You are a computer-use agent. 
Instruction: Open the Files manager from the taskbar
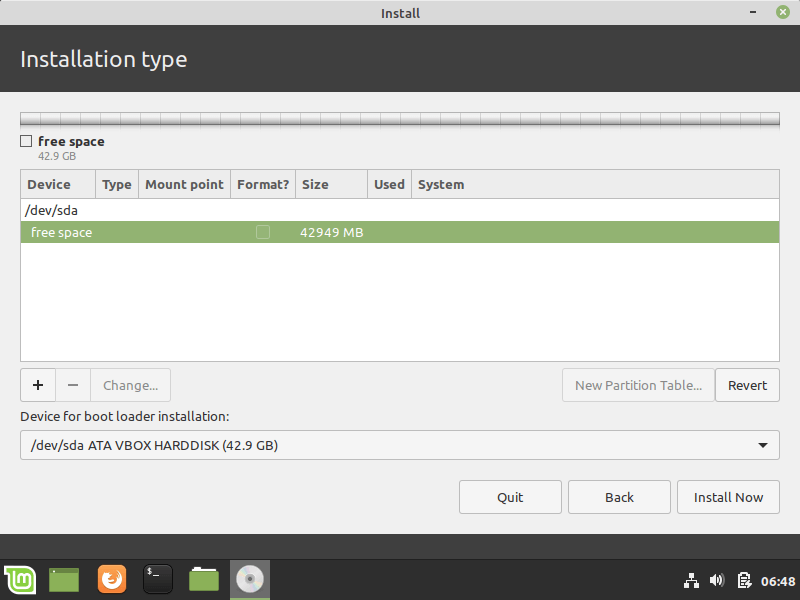[x=204, y=580]
